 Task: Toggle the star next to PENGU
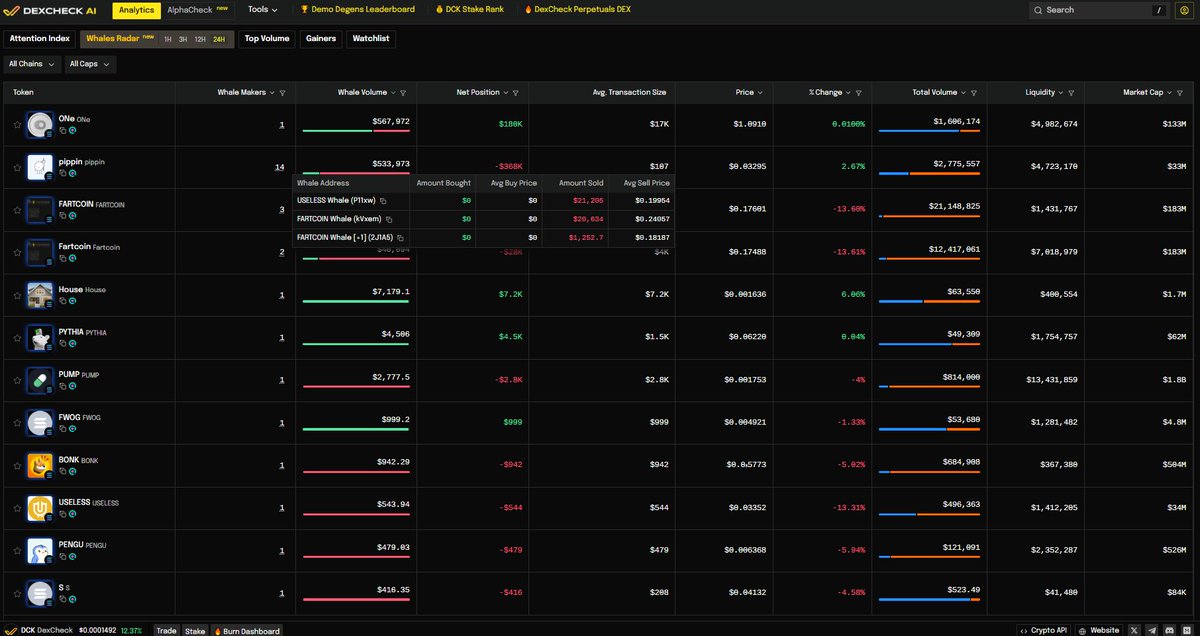[x=17, y=551]
